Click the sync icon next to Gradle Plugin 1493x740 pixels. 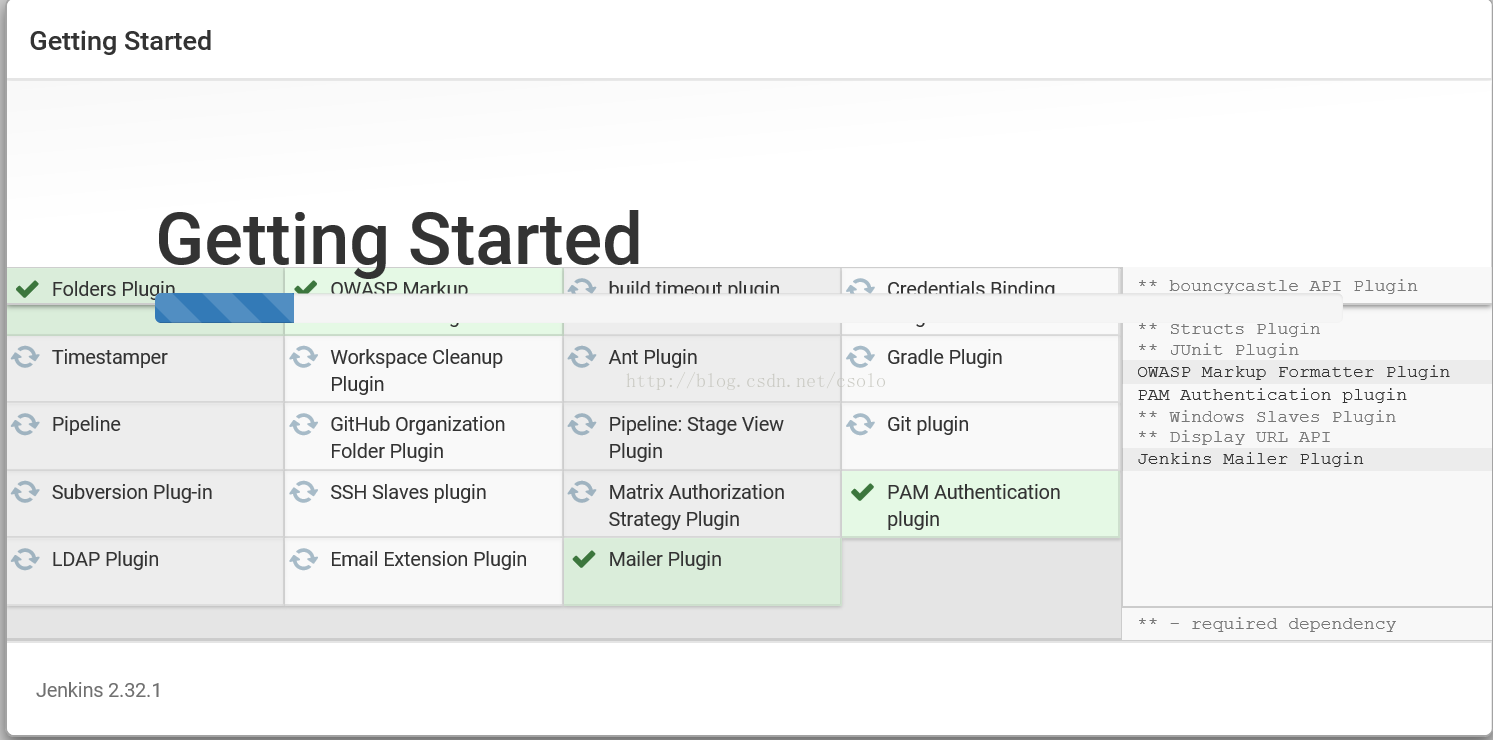(860, 357)
